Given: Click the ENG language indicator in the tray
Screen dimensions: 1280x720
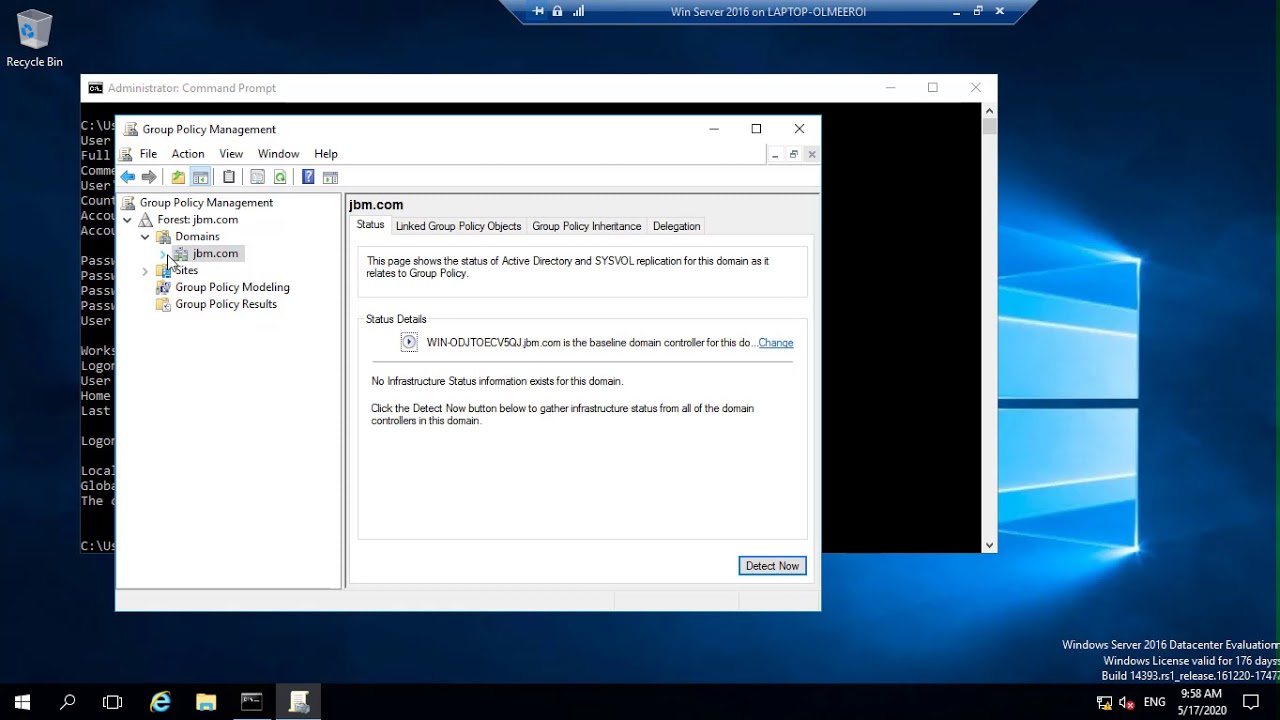Looking at the screenshot, I should click(x=1155, y=702).
